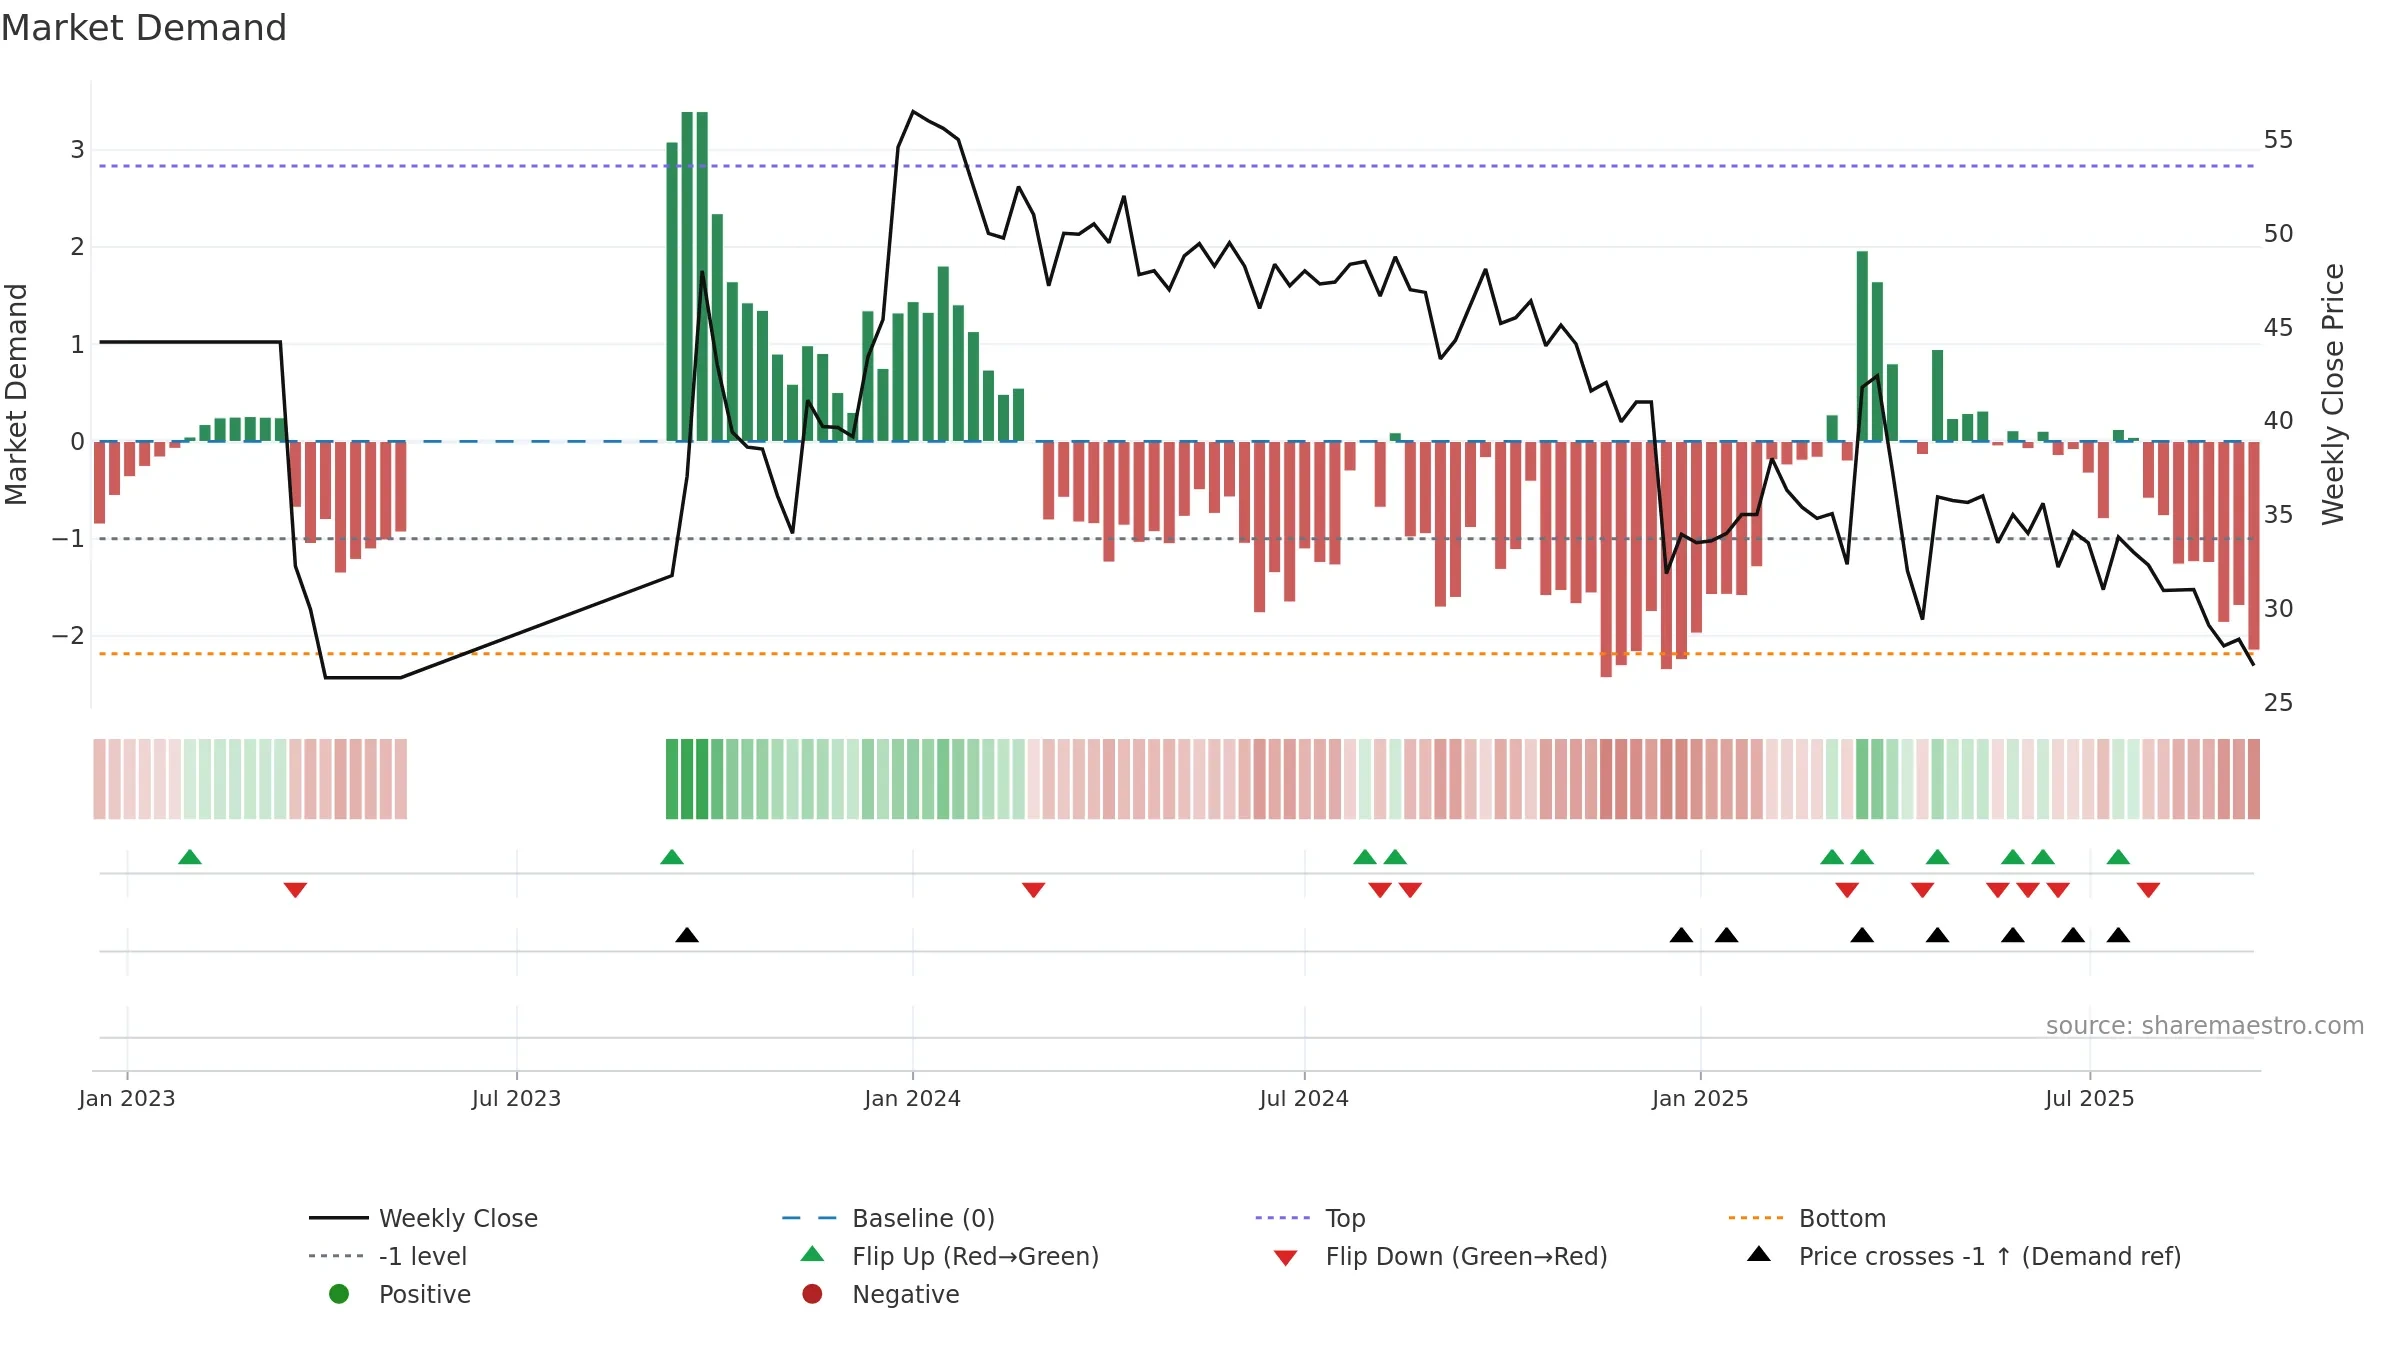Click the red flip-down marker after Jan 2024
This screenshot has height=1350, width=2400.
[1034, 890]
